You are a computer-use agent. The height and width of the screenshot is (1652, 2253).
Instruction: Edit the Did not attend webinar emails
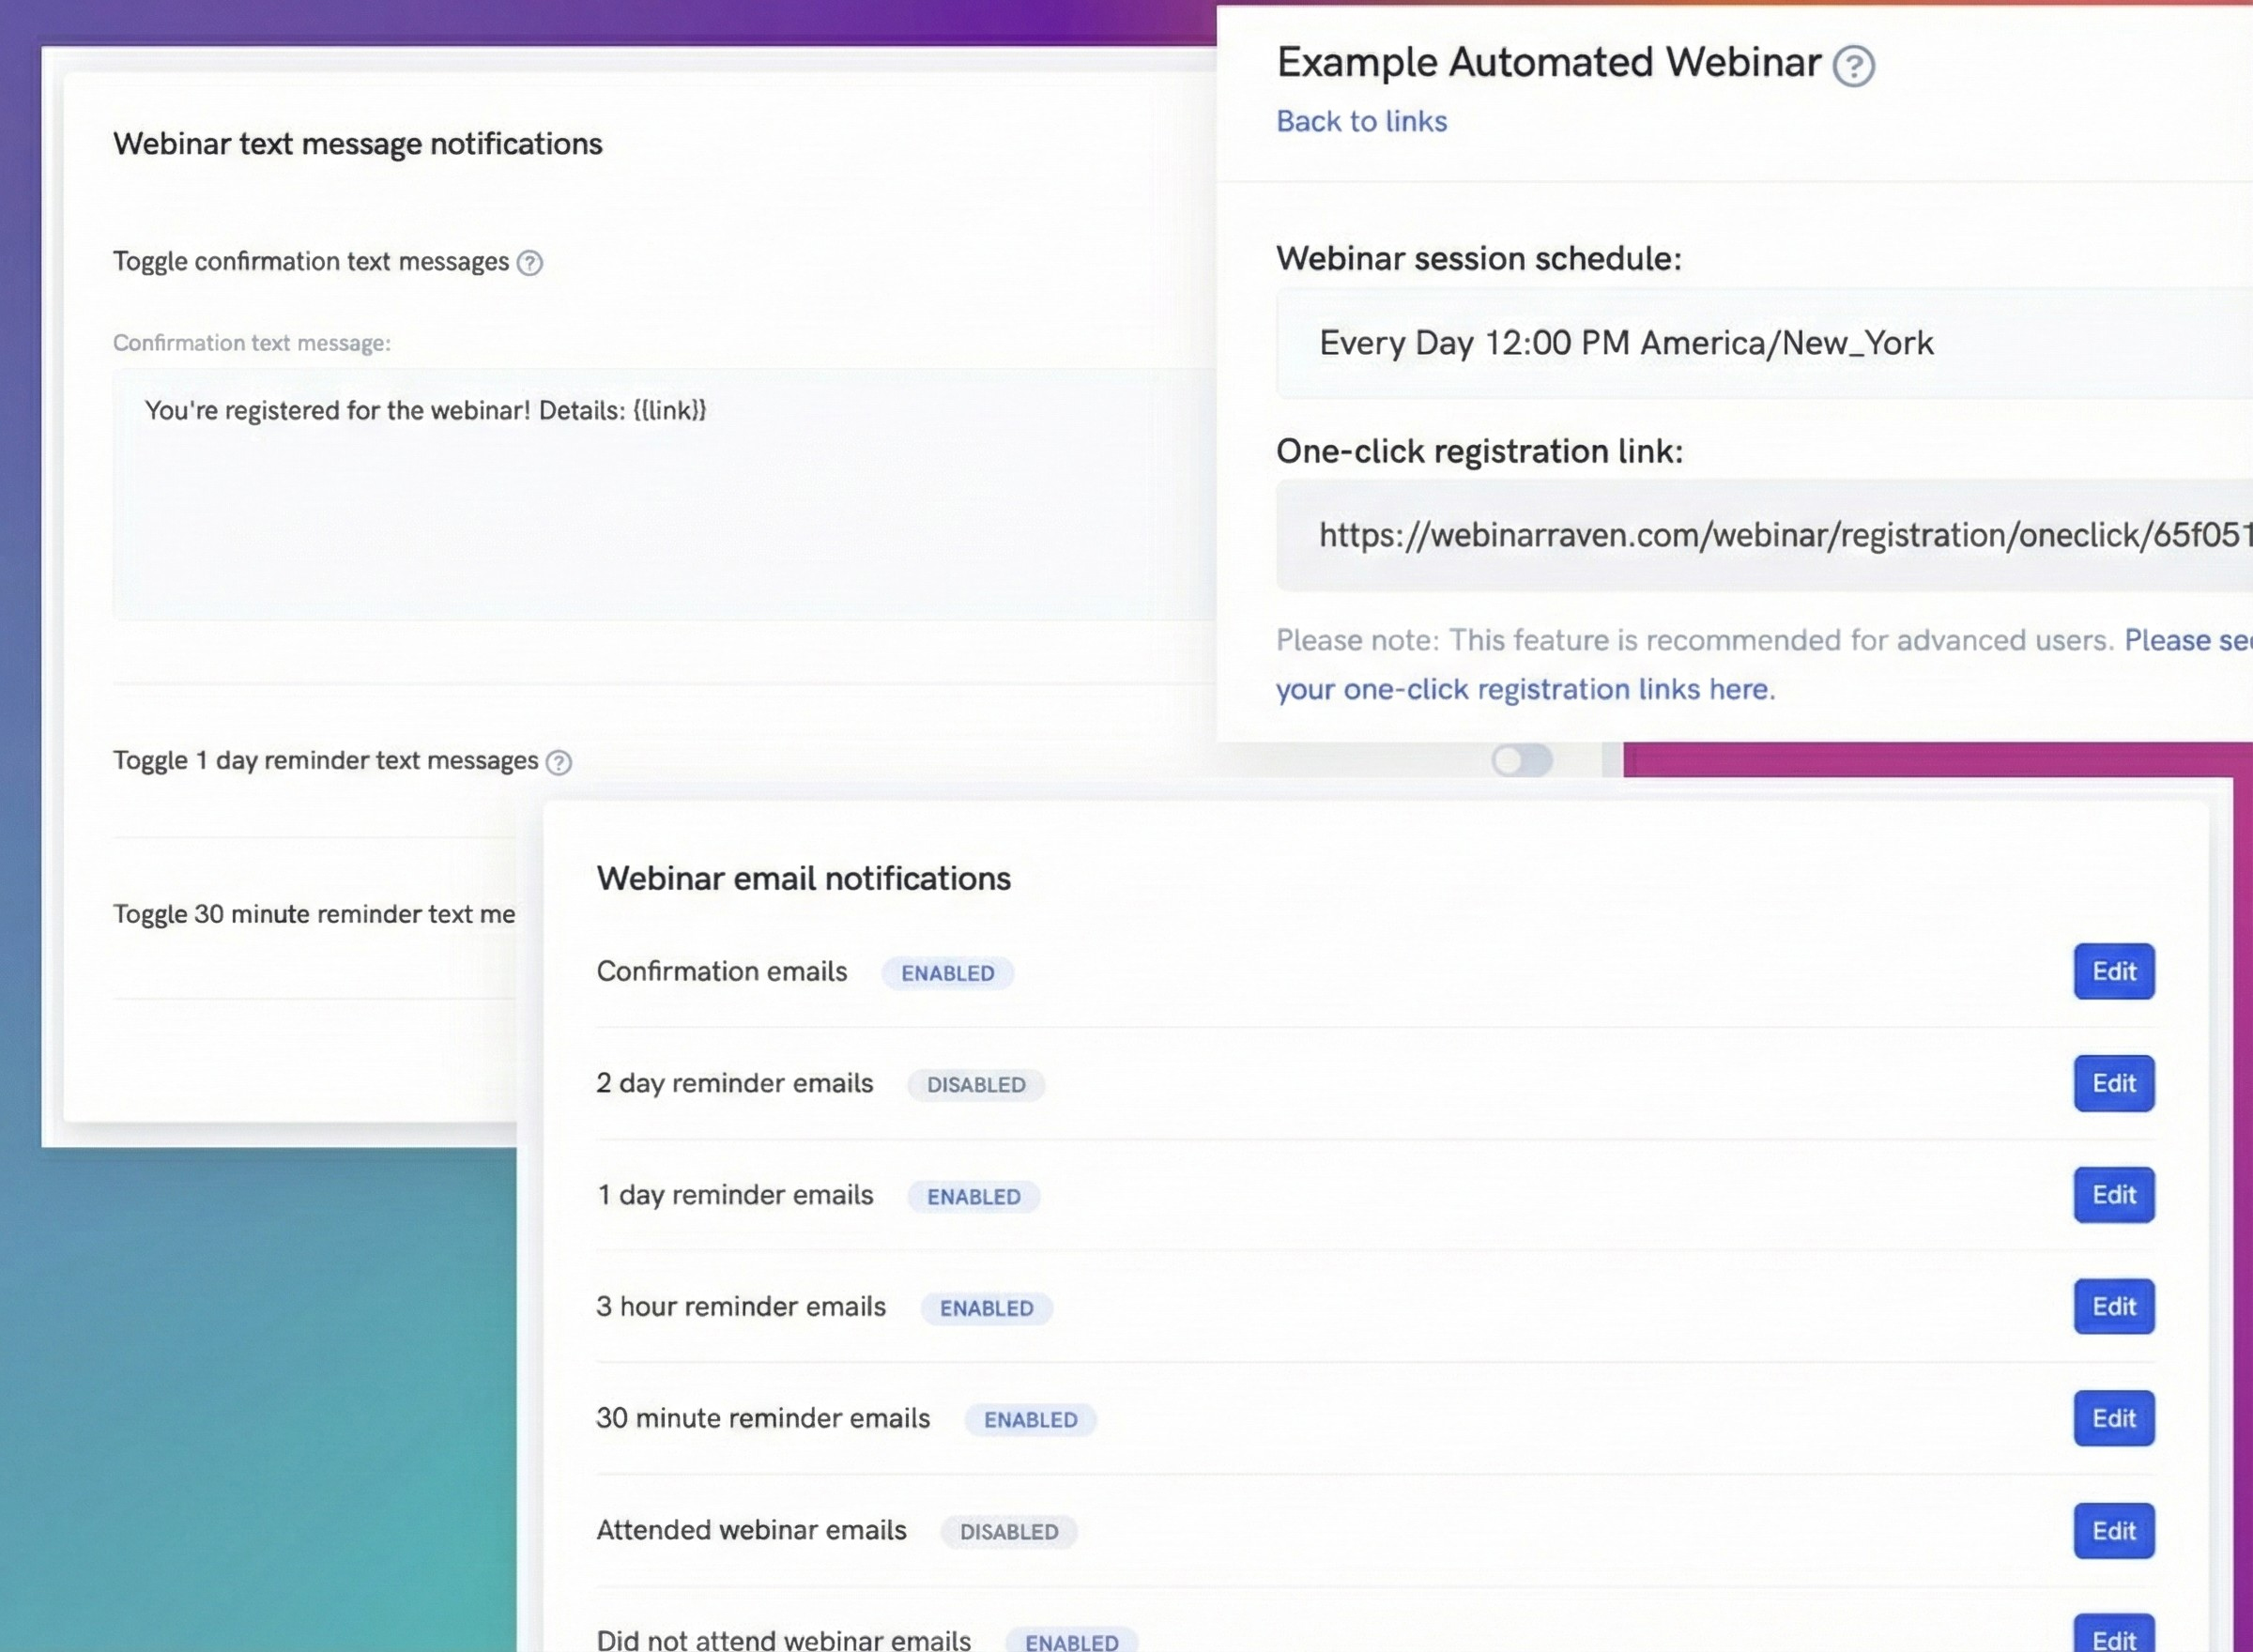(2113, 1636)
